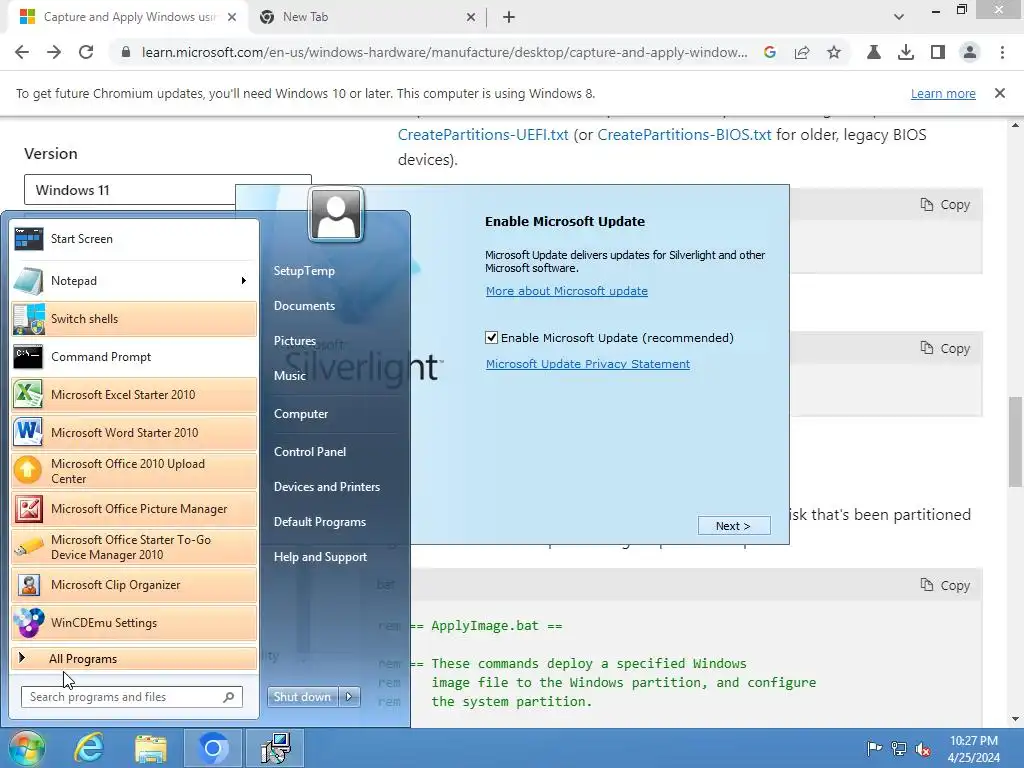Open Control Panel from the Start menu
This screenshot has width=1024, height=768.
[x=310, y=451]
